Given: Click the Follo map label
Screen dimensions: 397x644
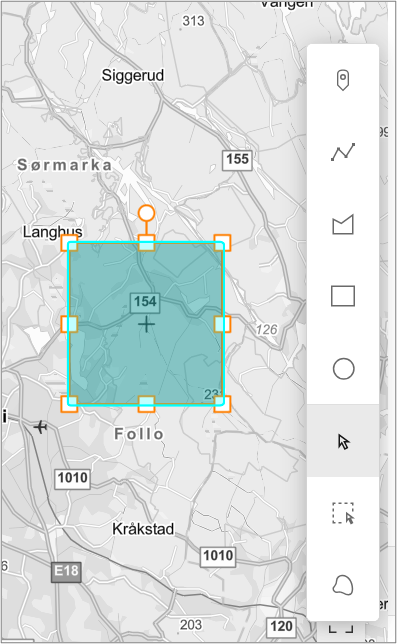Looking at the screenshot, I should pos(139,434).
